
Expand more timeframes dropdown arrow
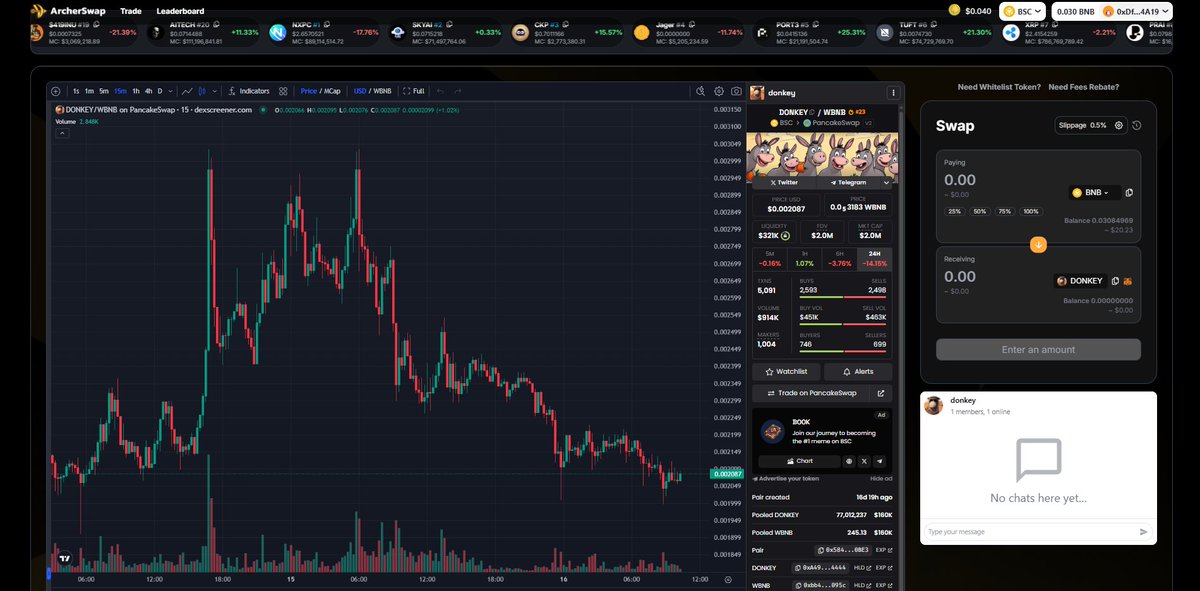tap(170, 91)
